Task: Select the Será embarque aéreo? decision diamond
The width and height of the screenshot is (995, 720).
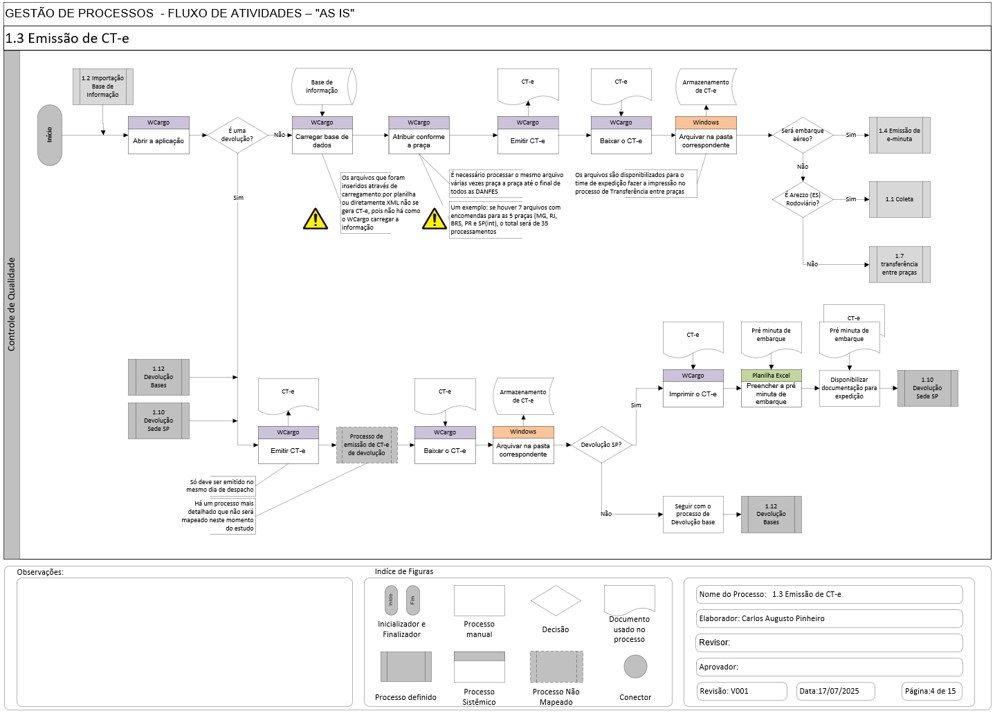Action: [803, 135]
